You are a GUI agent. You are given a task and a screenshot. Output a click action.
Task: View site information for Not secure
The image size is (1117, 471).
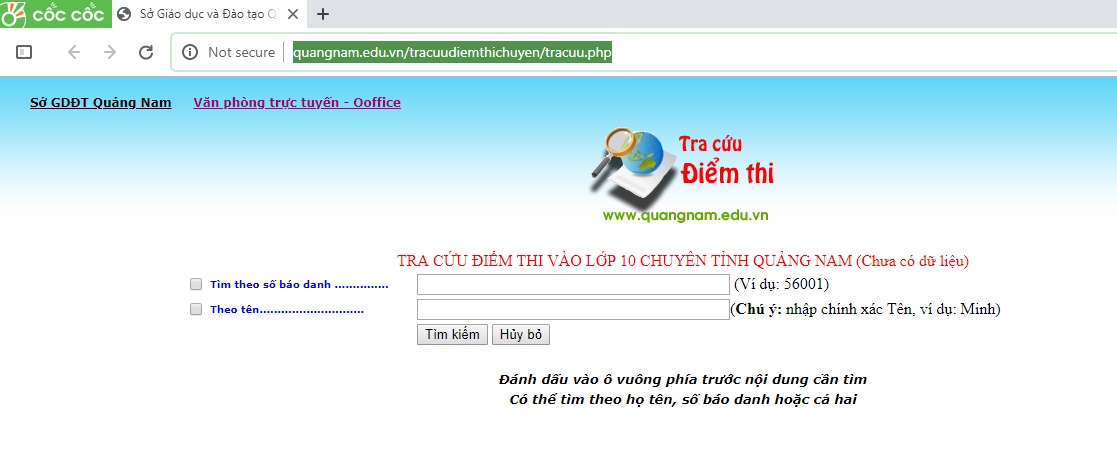229,52
